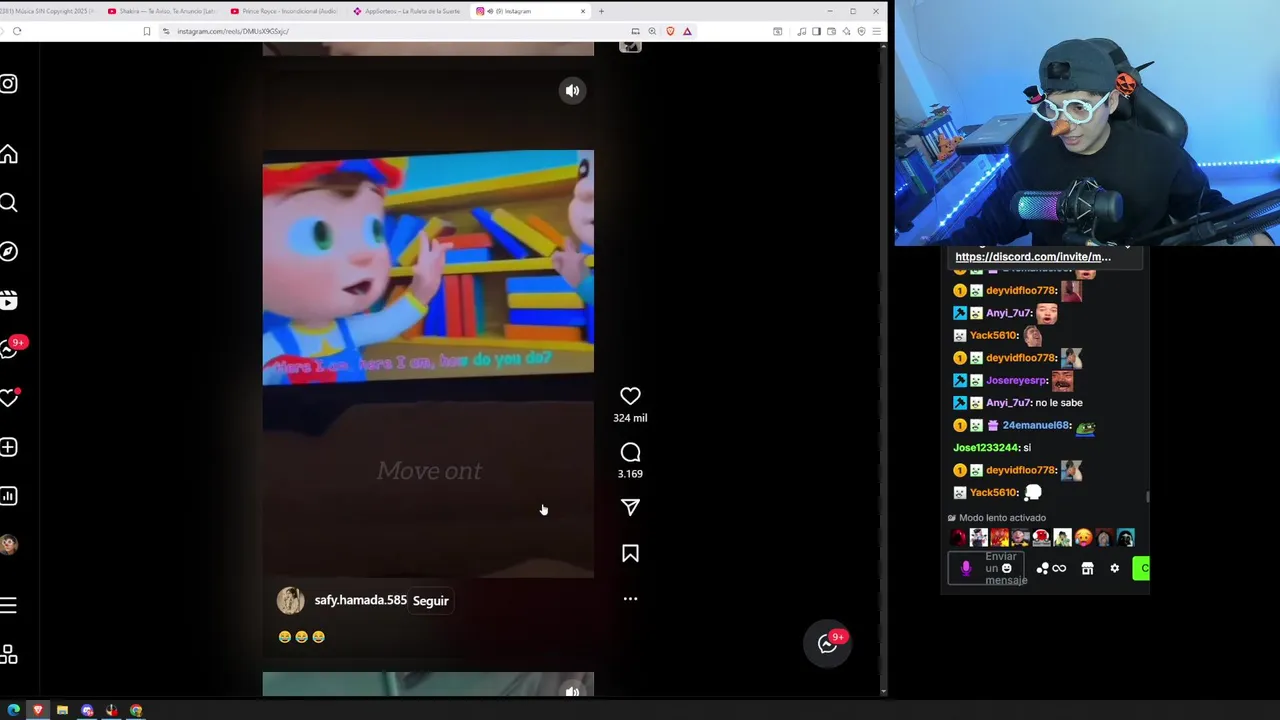Toggle audio on the next reel below
Screen dimensions: 1280x720
(x=572, y=690)
